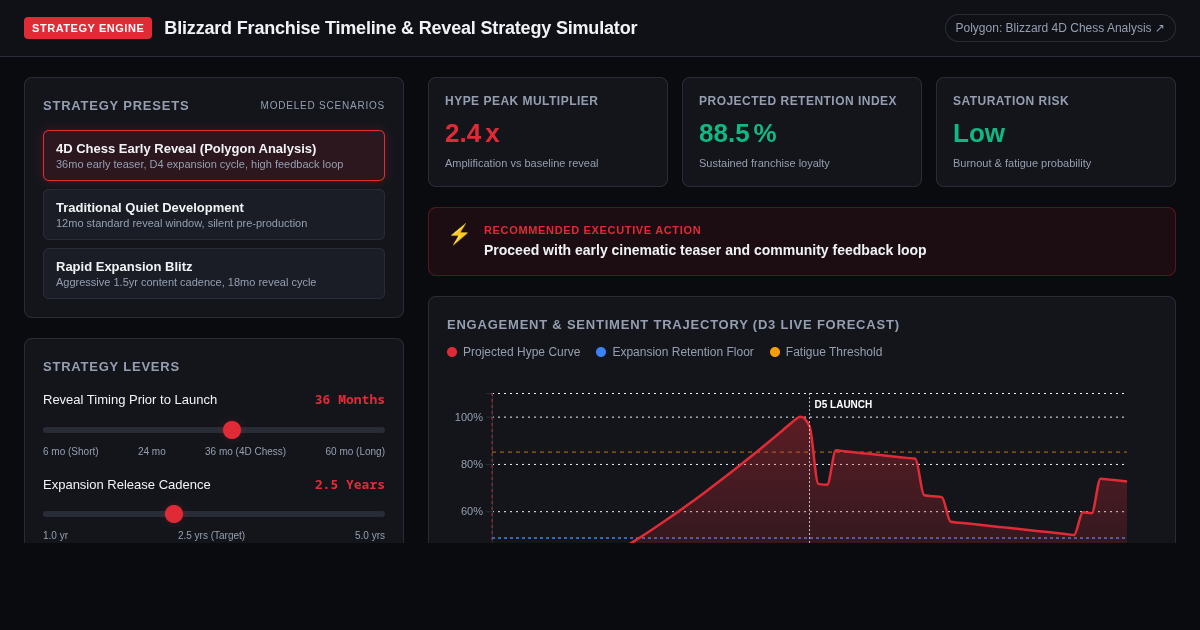Click the 5.0 yrs cadence label

[370, 535]
